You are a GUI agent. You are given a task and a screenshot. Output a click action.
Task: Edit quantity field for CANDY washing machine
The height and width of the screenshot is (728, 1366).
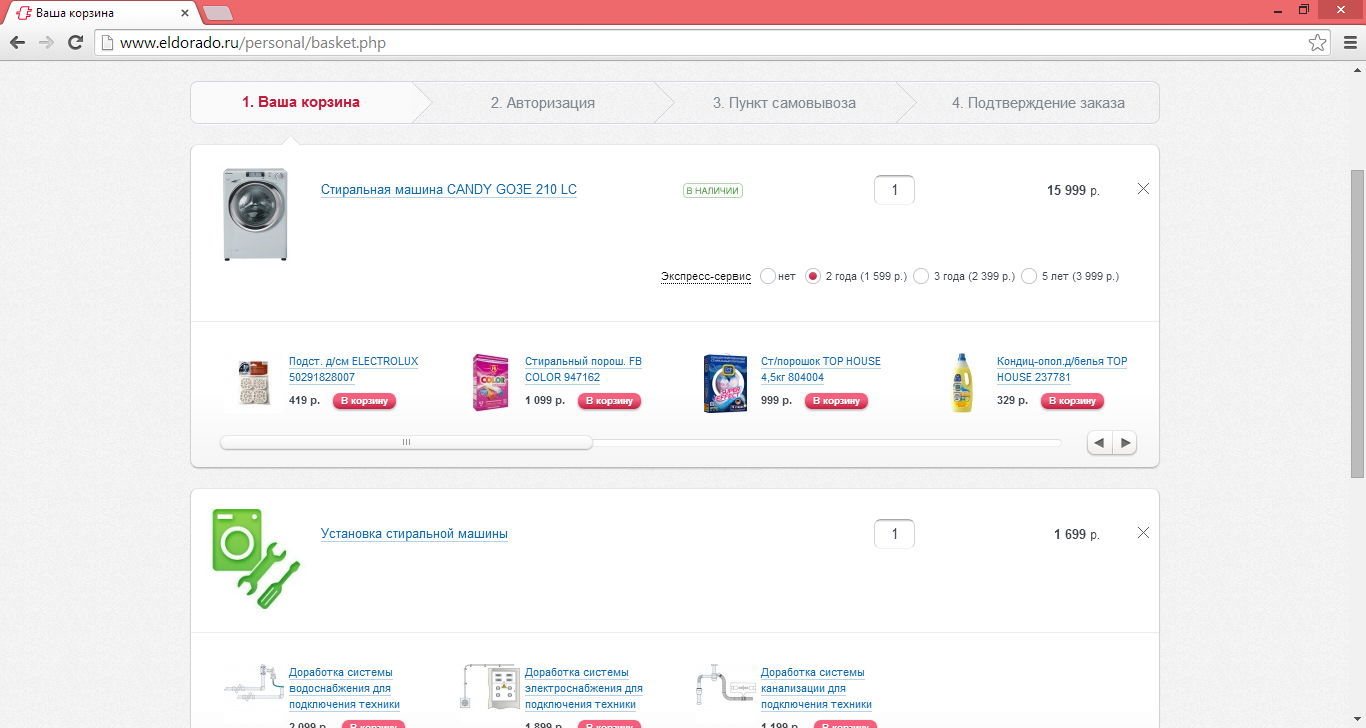(894, 190)
